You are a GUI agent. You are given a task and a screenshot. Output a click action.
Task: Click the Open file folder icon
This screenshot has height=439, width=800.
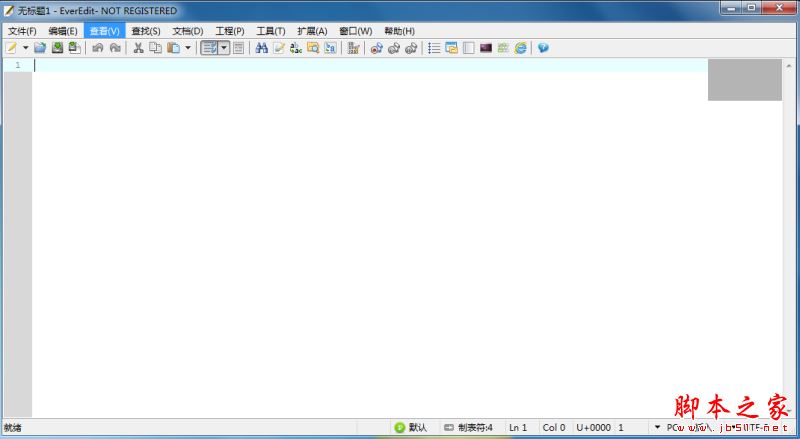tap(40, 48)
